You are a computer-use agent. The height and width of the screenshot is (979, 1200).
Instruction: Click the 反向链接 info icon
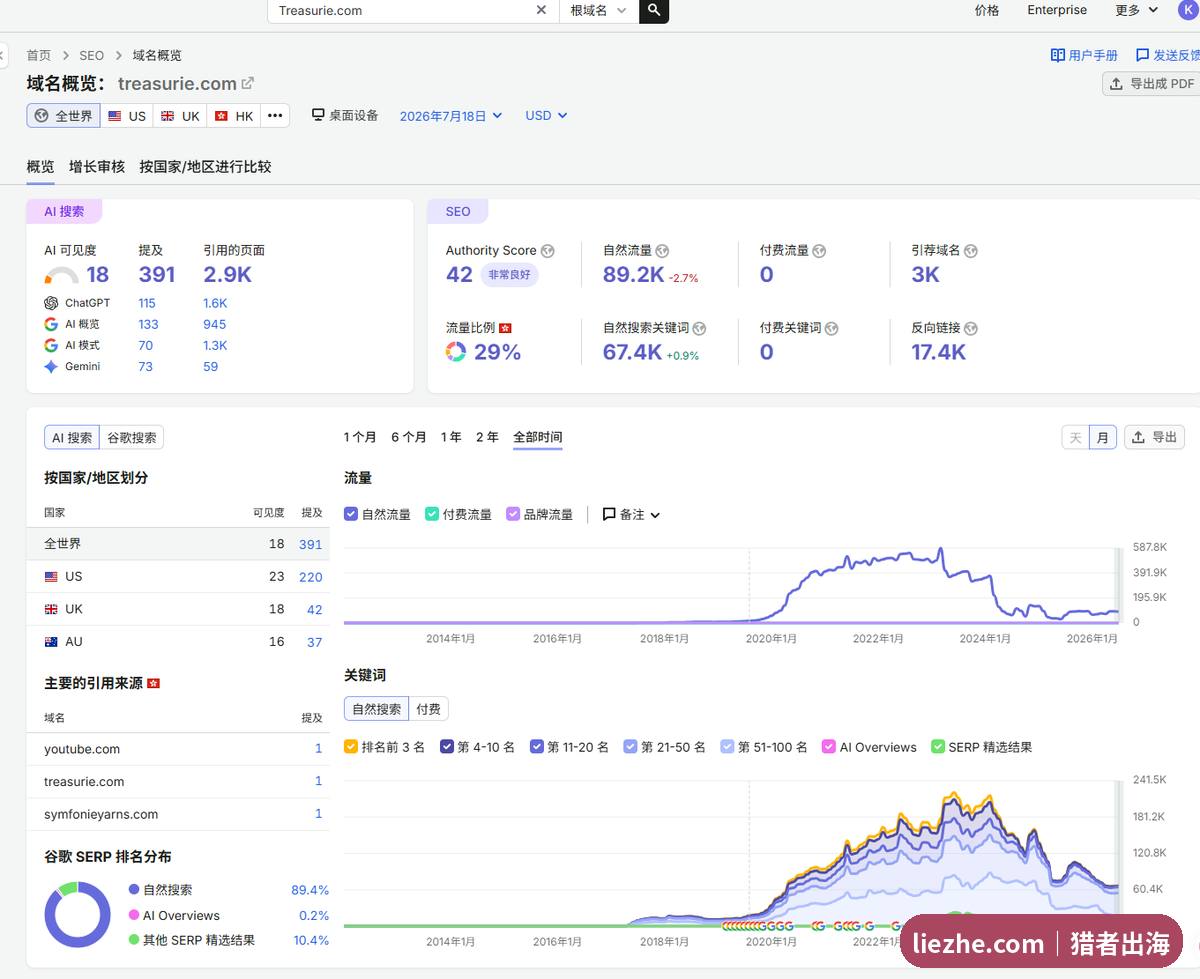click(970, 328)
